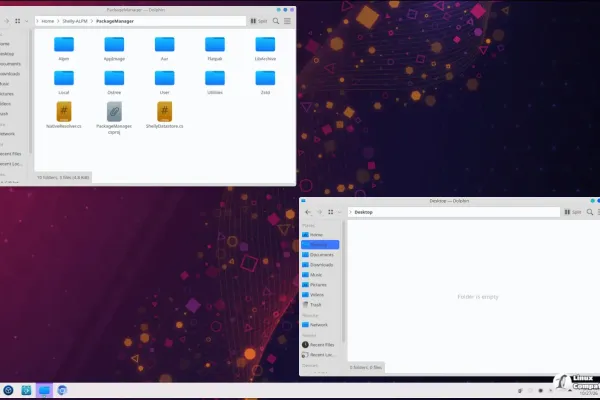Screen dimensions: 600x400
Task: Go forward in Desktop Dolphin window
Action: click(x=320, y=212)
